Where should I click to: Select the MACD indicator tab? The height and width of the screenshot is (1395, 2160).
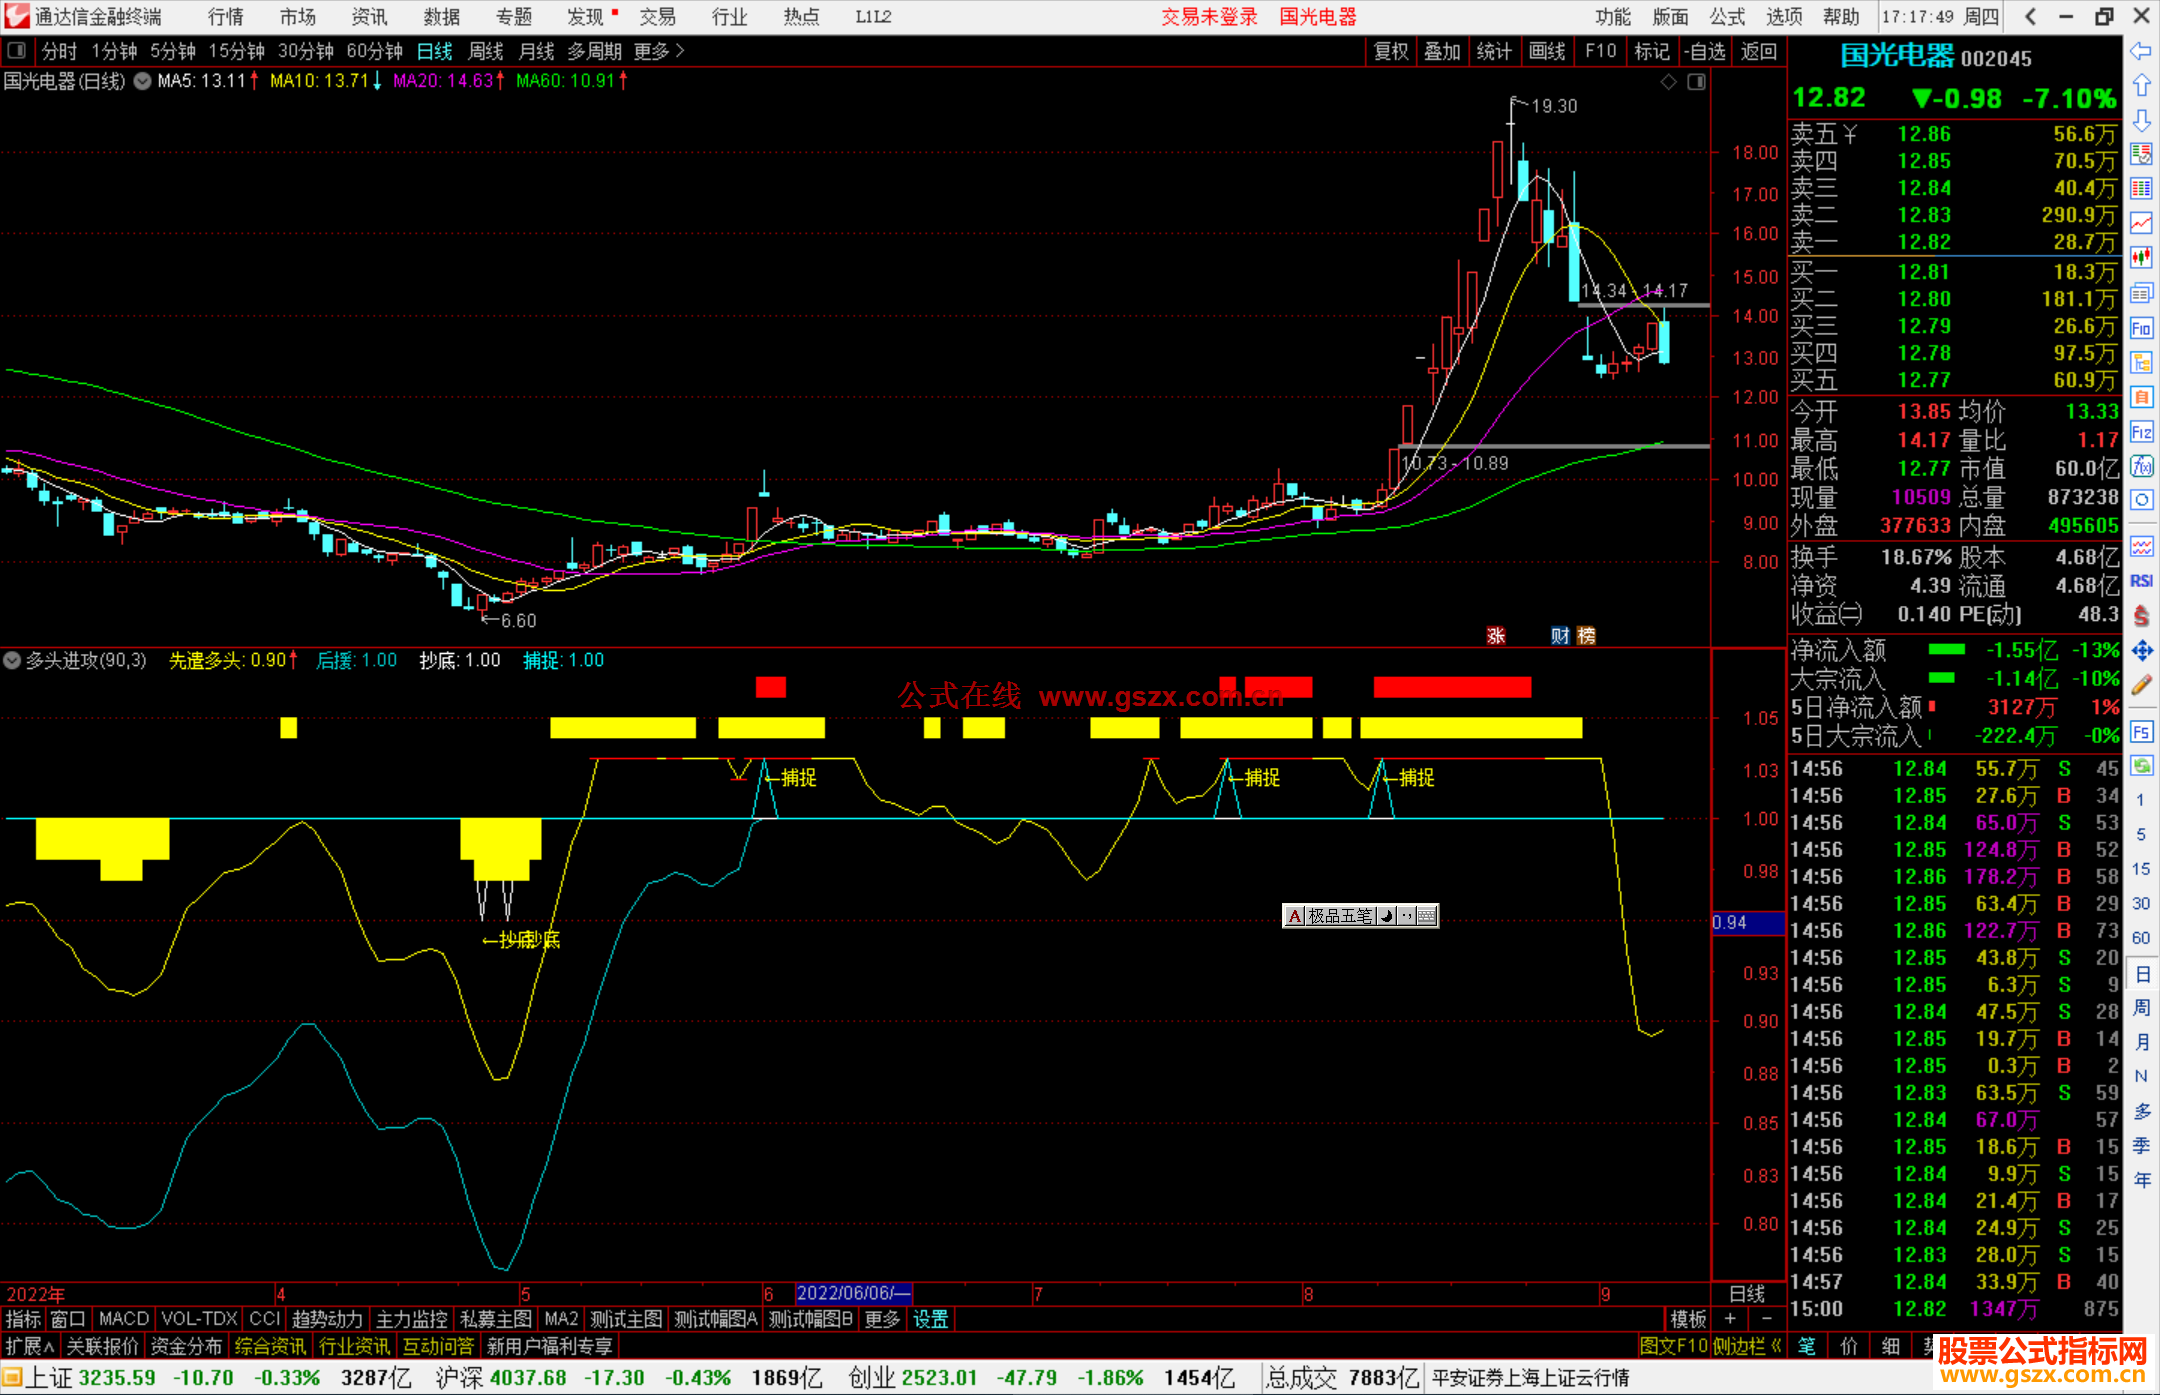[124, 1319]
